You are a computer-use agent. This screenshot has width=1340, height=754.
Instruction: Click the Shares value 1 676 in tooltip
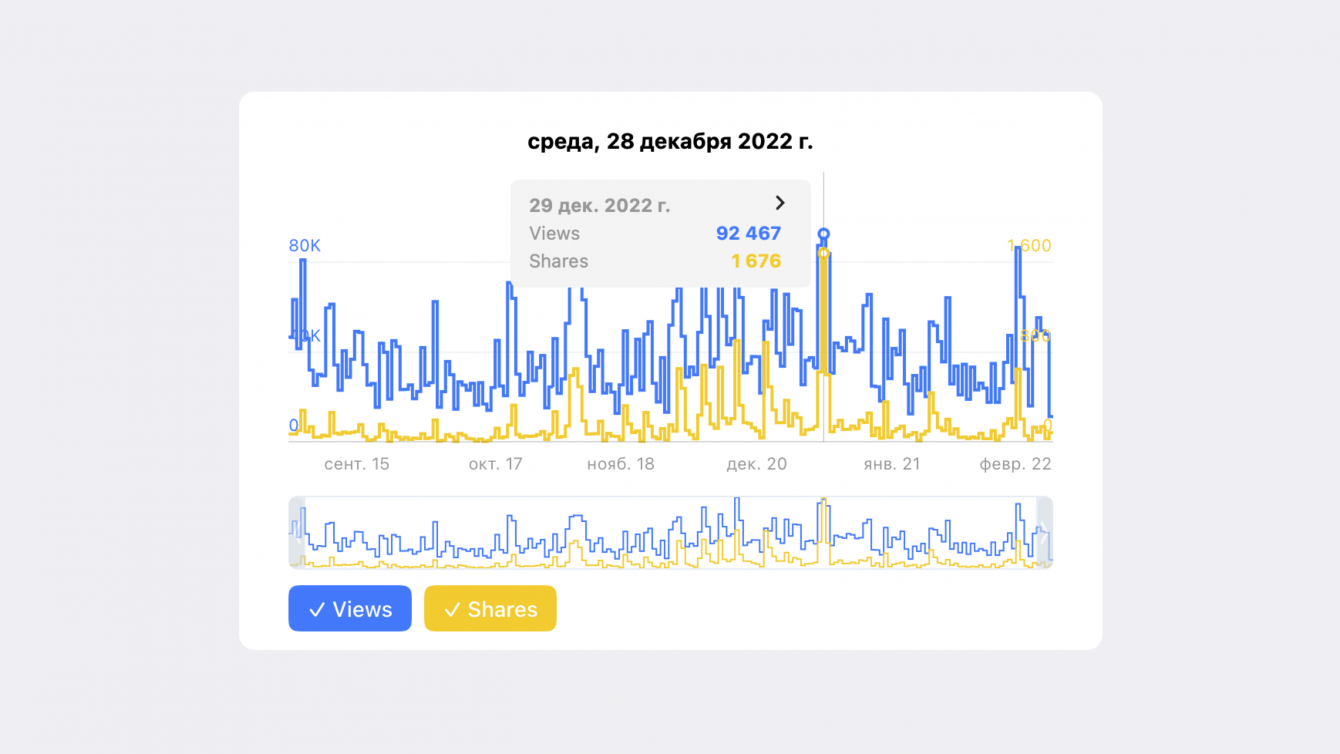click(756, 261)
